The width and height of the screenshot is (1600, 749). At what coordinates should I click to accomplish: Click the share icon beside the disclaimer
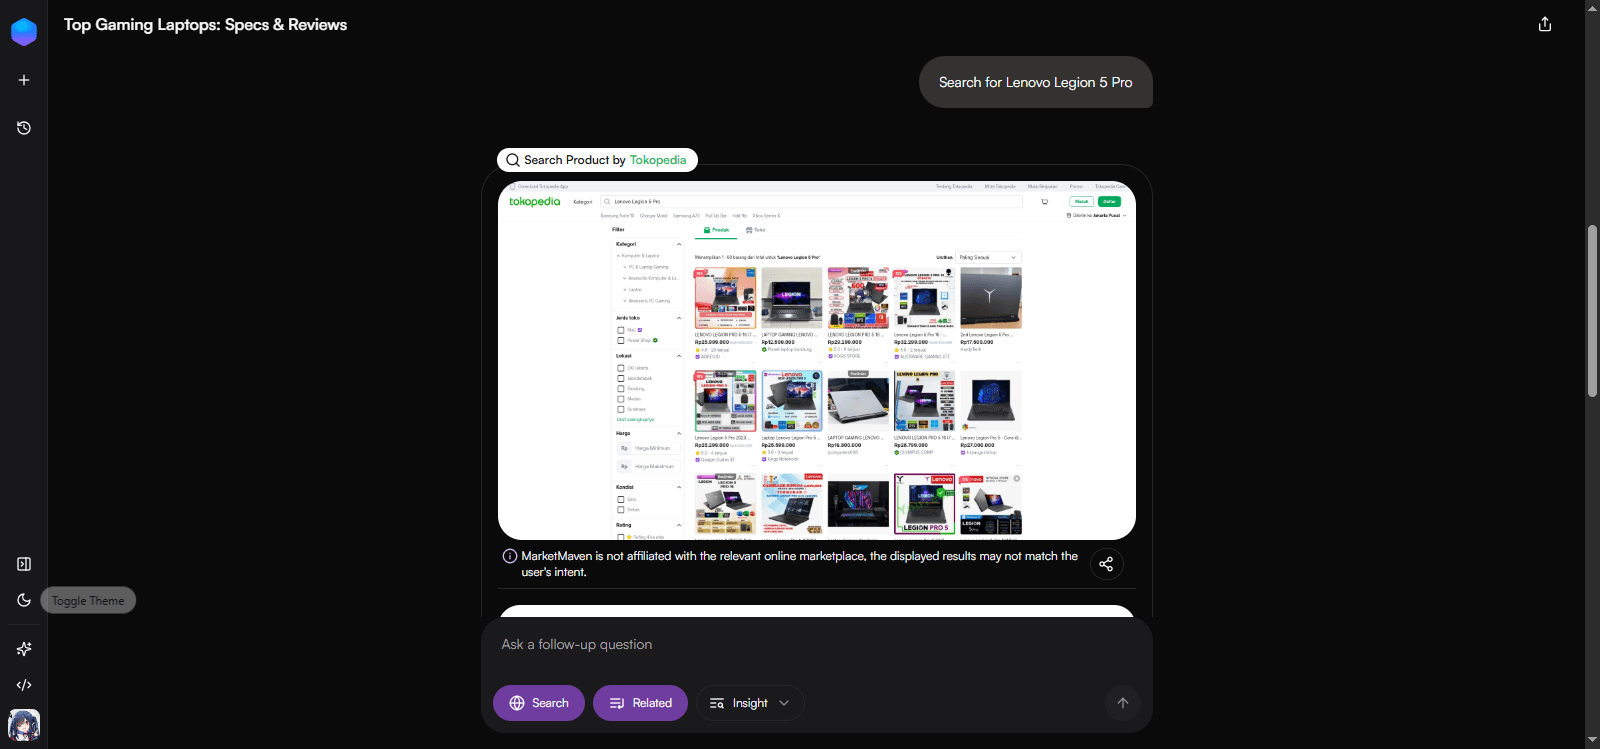point(1106,564)
